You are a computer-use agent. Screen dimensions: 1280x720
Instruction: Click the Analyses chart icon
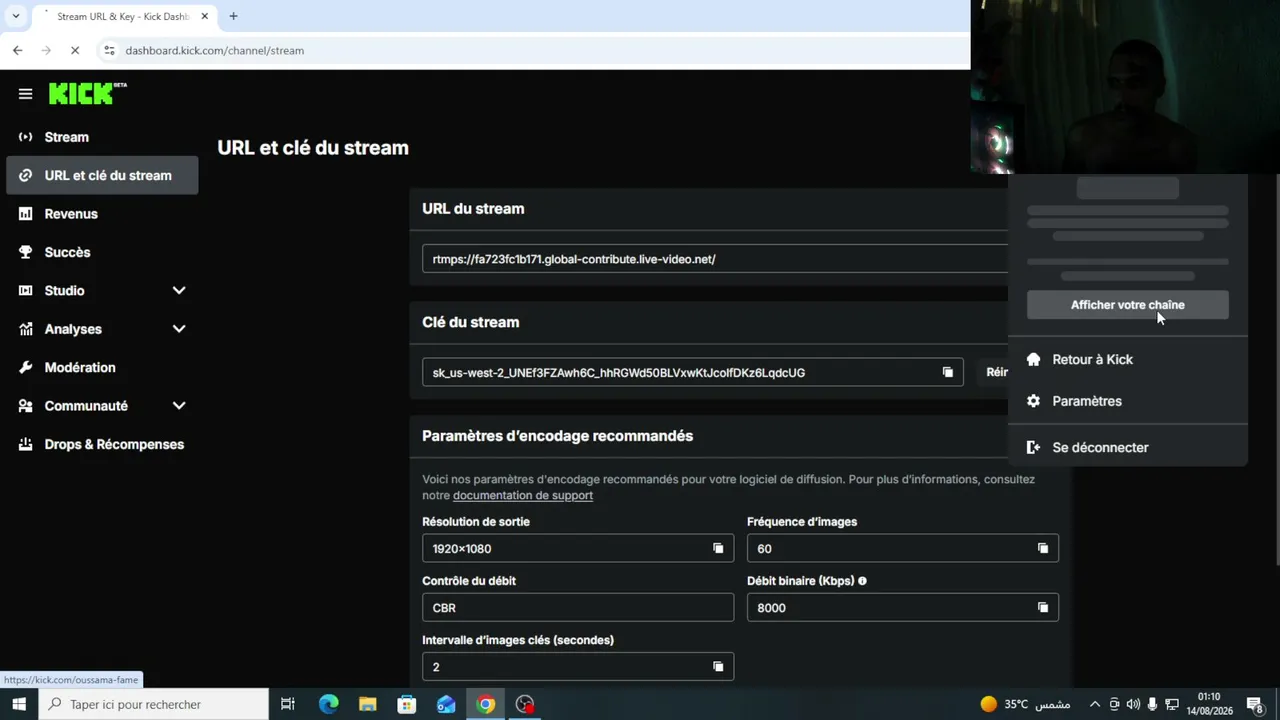(26, 329)
